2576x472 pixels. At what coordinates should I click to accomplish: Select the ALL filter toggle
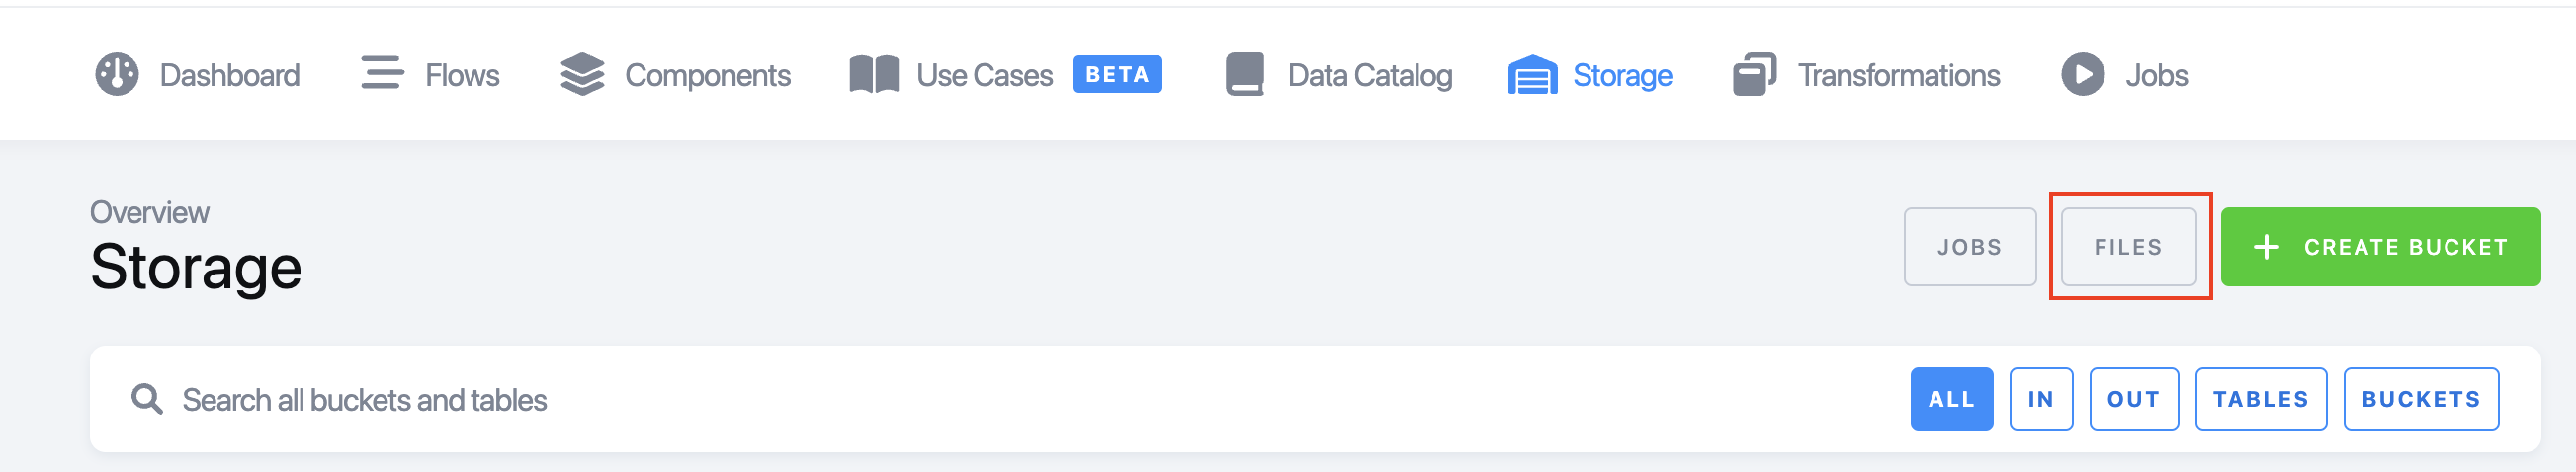pyautogui.click(x=1951, y=399)
